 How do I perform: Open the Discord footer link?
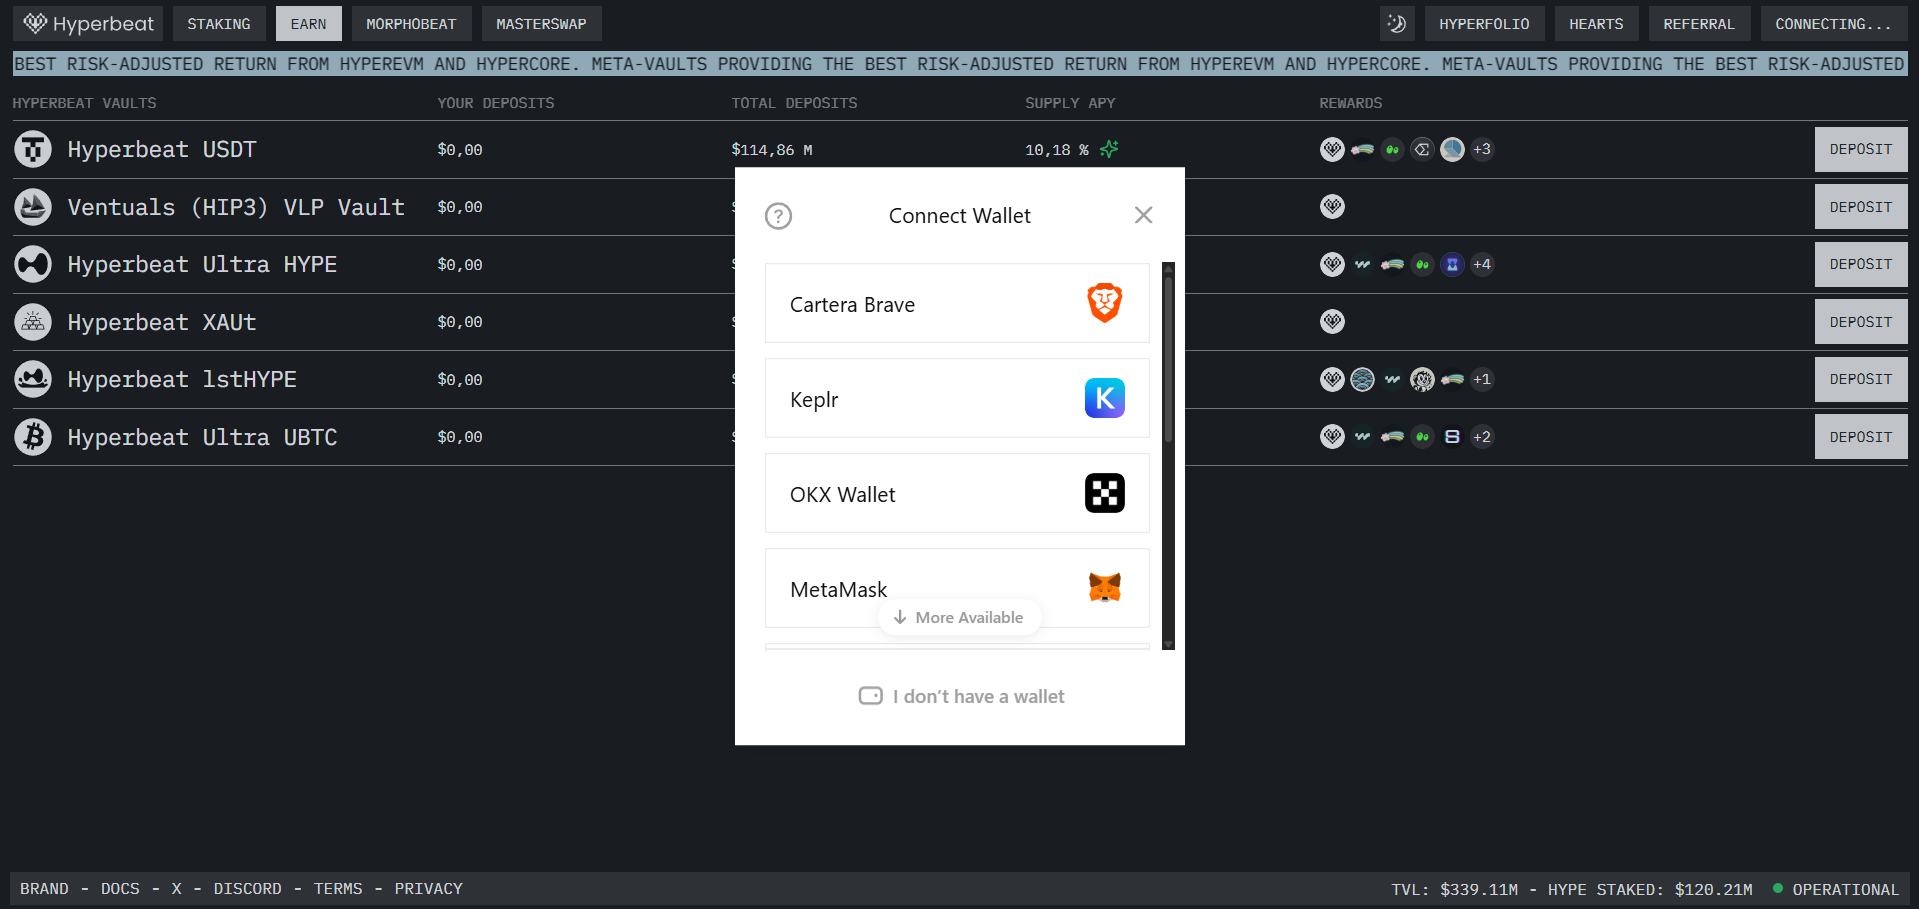247,889
